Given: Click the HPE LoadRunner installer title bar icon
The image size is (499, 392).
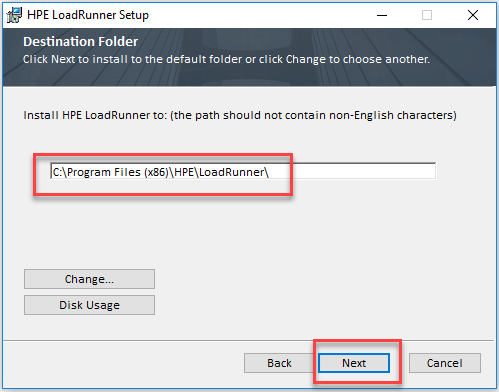Looking at the screenshot, I should click(14, 15).
